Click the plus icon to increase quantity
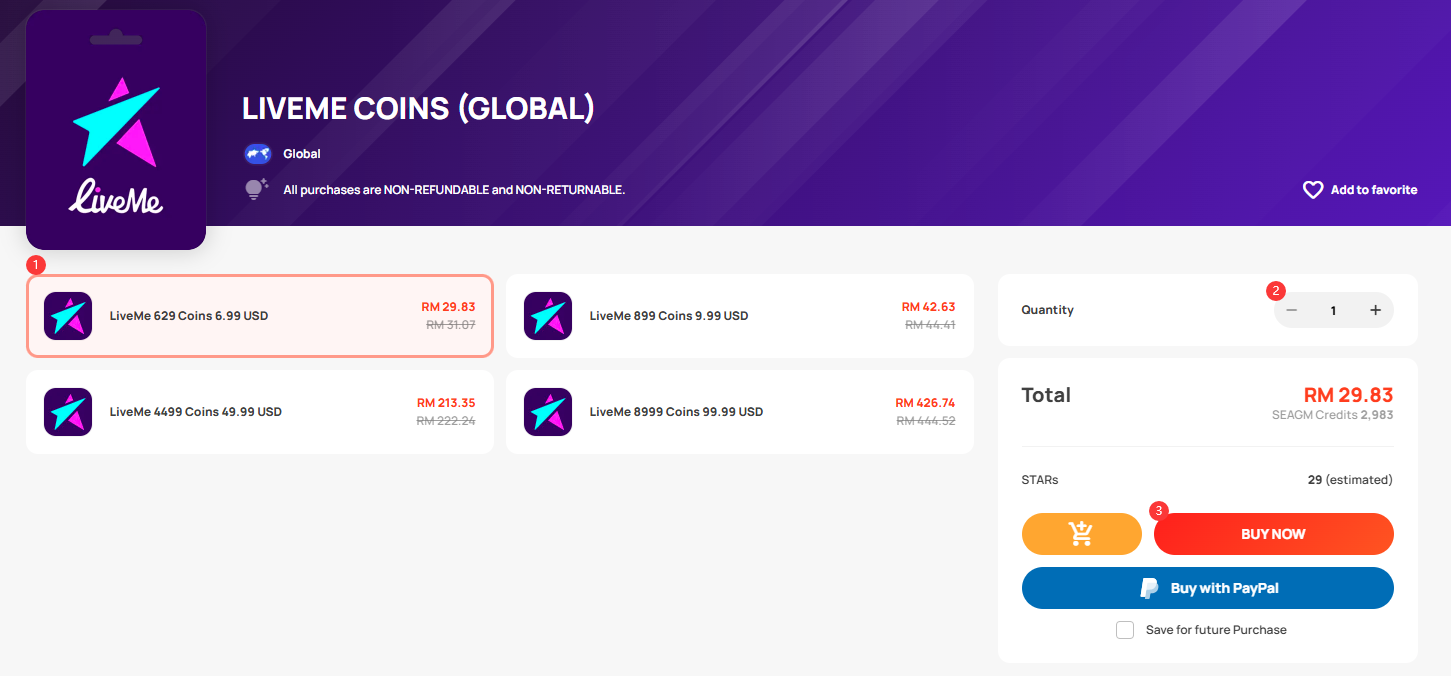 click(1375, 310)
